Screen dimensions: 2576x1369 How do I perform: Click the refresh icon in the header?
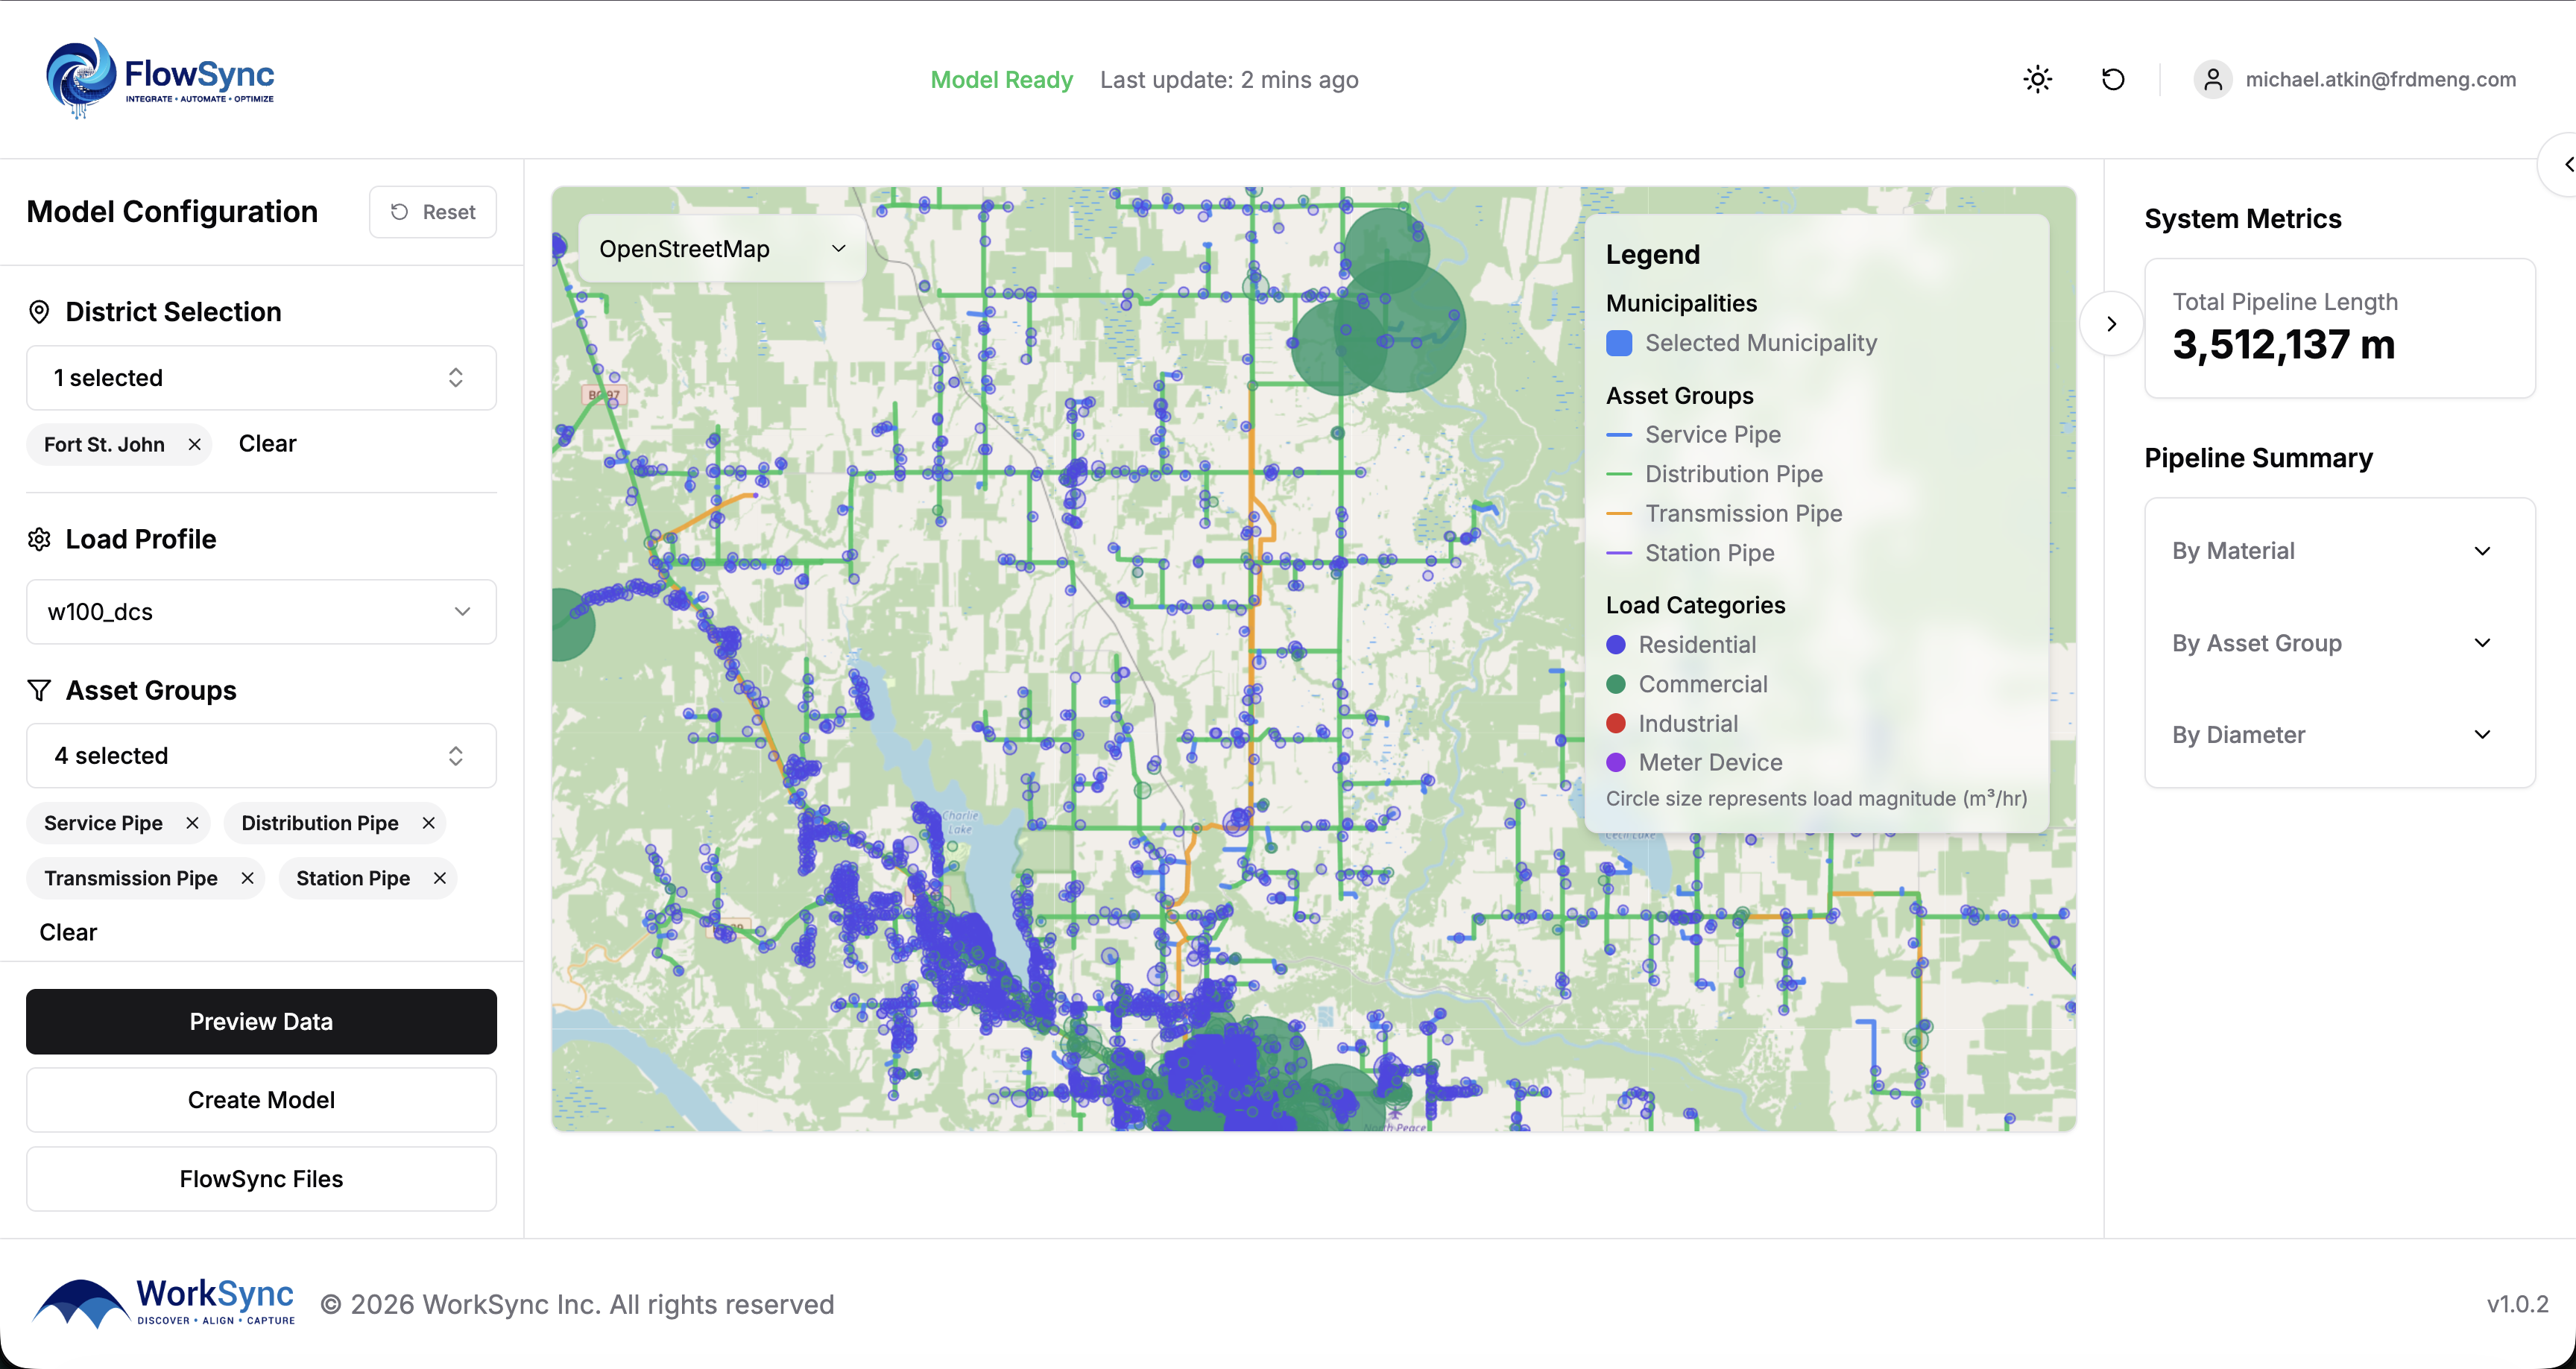(2112, 79)
